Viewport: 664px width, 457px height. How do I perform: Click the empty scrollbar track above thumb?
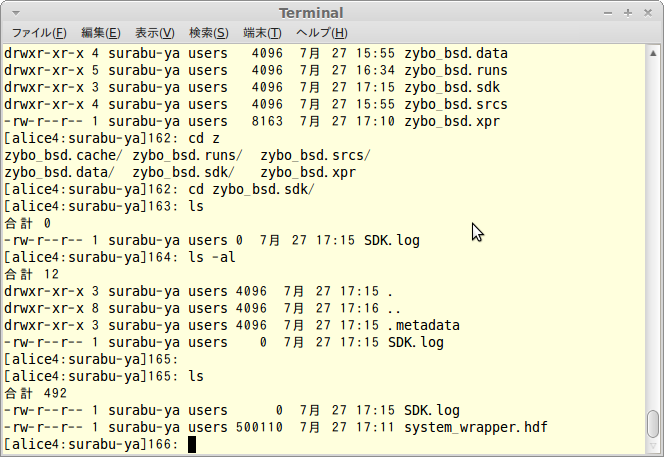click(x=653, y=233)
